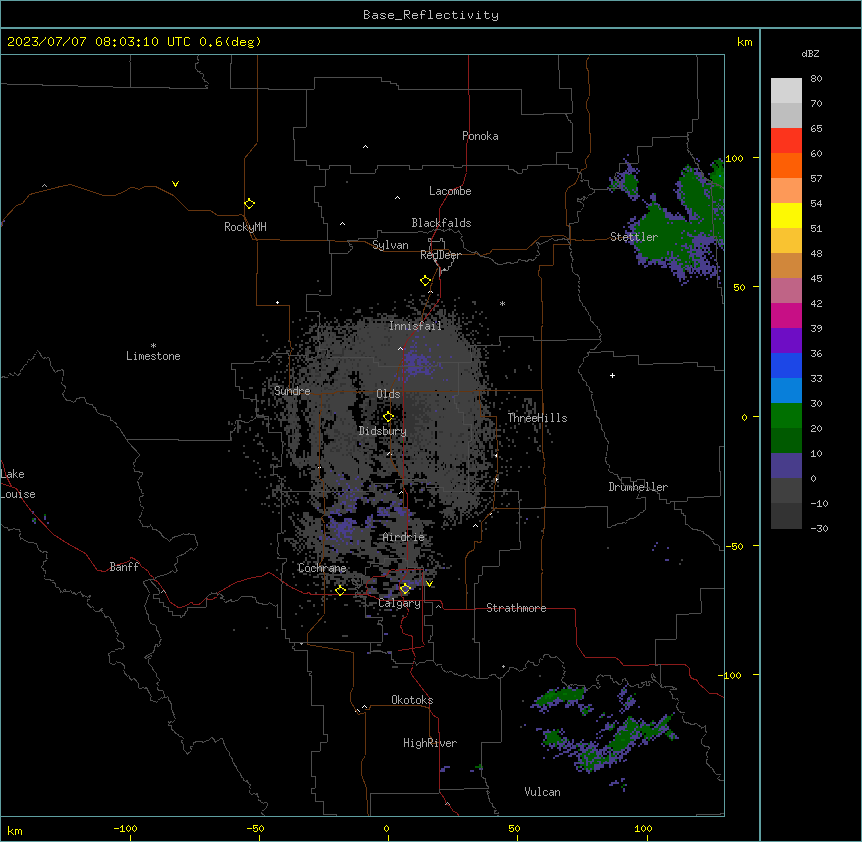The width and height of the screenshot is (862, 842).
Task: Click the green radar echo near Stettler
Action: (x=660, y=236)
